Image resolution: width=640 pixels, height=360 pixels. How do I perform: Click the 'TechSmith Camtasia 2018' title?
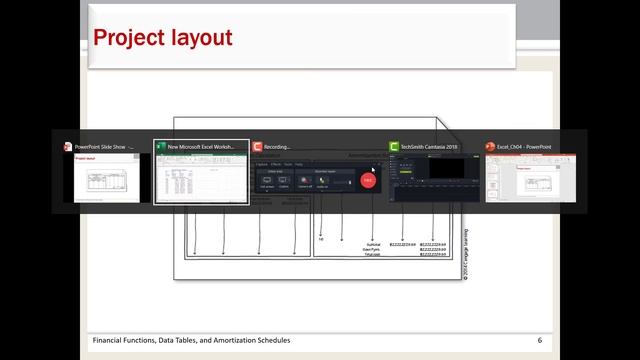pos(429,147)
